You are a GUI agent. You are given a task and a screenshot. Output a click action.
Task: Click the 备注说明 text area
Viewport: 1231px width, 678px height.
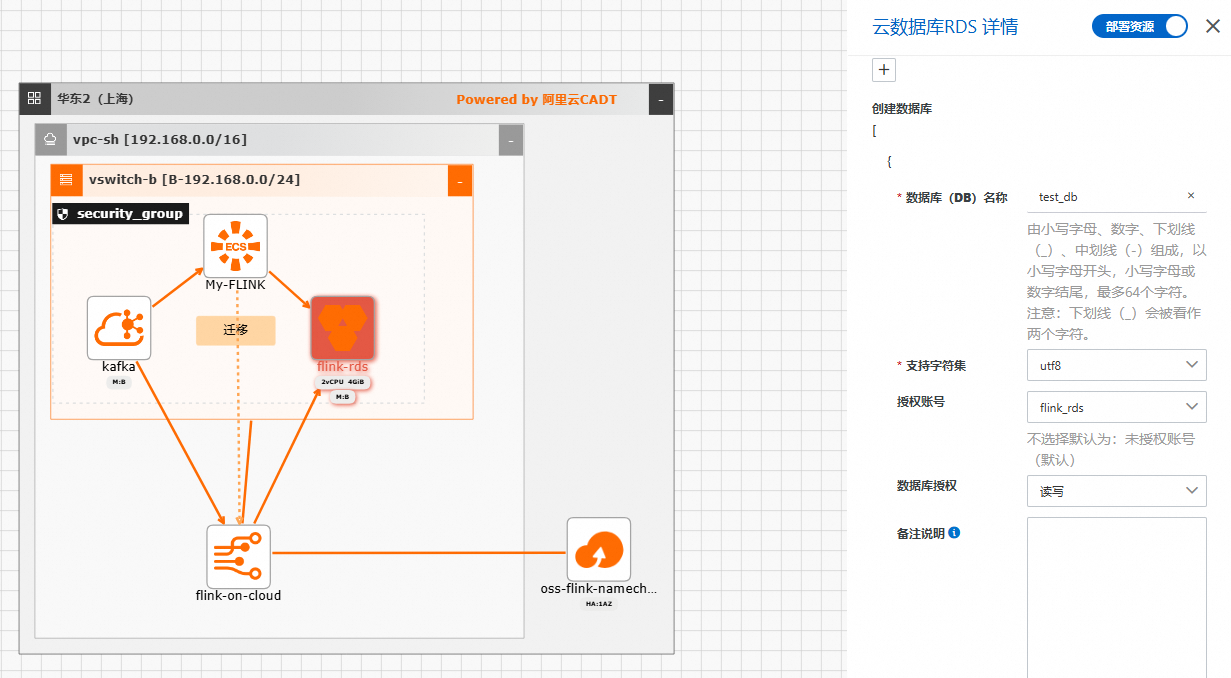coord(1116,597)
